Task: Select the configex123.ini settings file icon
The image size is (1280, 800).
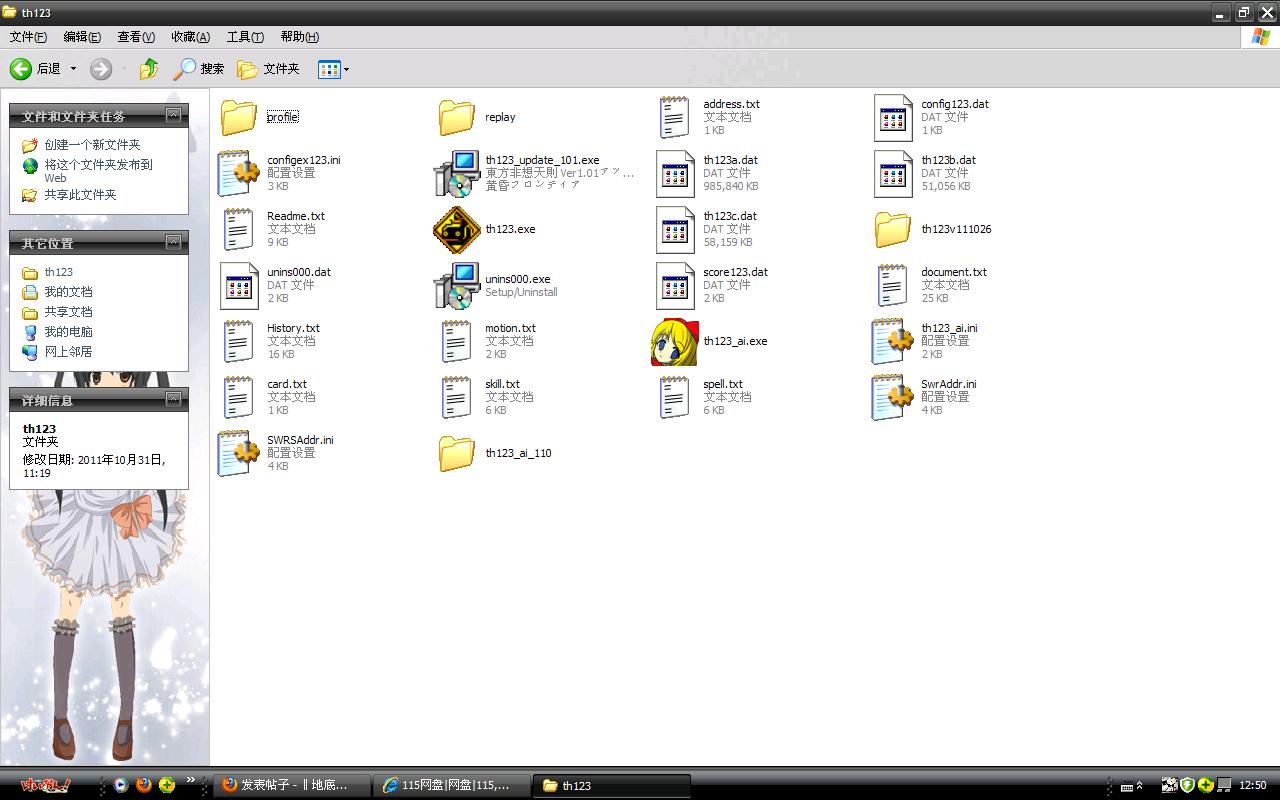Action: (238, 174)
